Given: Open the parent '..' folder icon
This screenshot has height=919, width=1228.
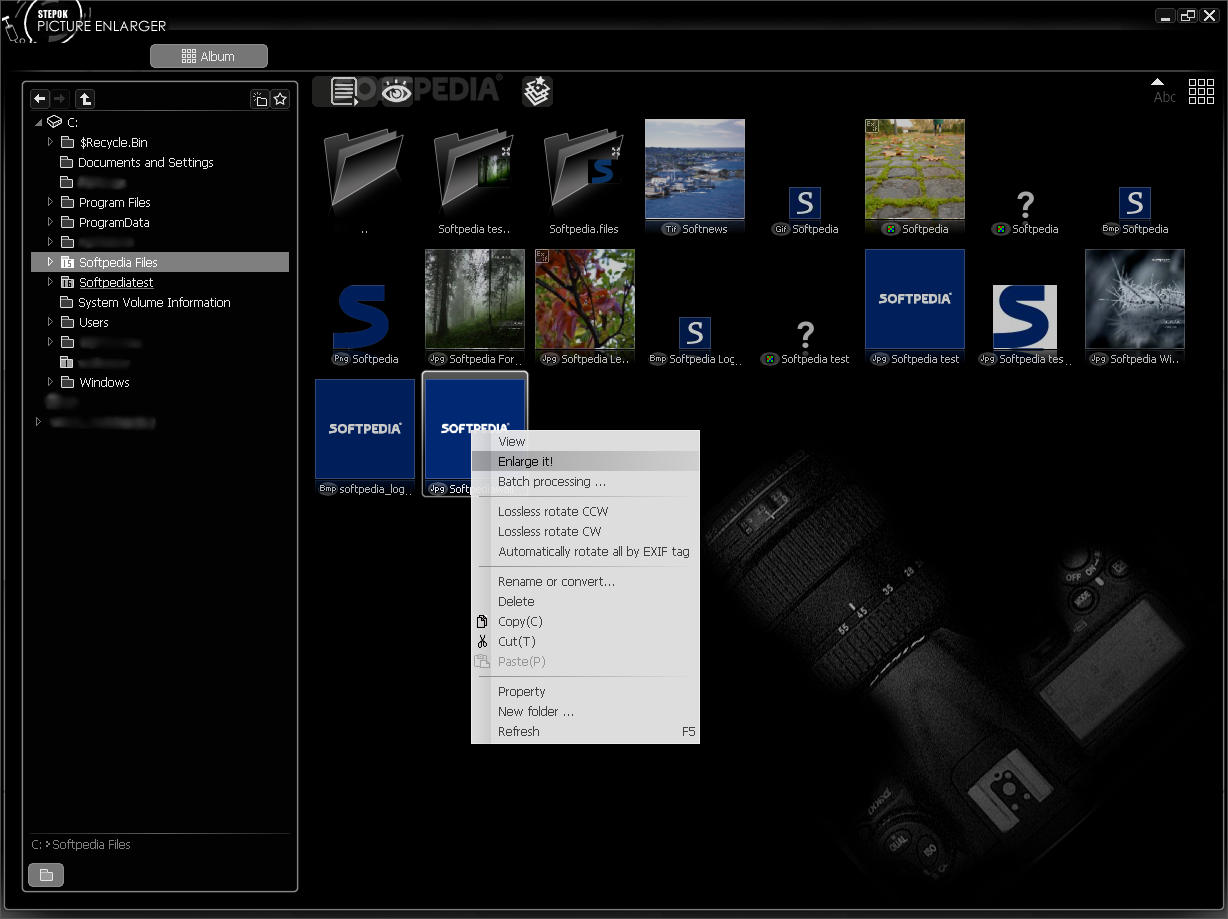Looking at the screenshot, I should click(x=364, y=172).
